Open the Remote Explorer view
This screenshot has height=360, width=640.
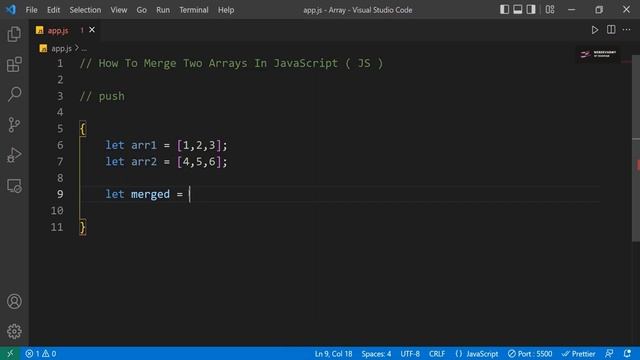14,186
